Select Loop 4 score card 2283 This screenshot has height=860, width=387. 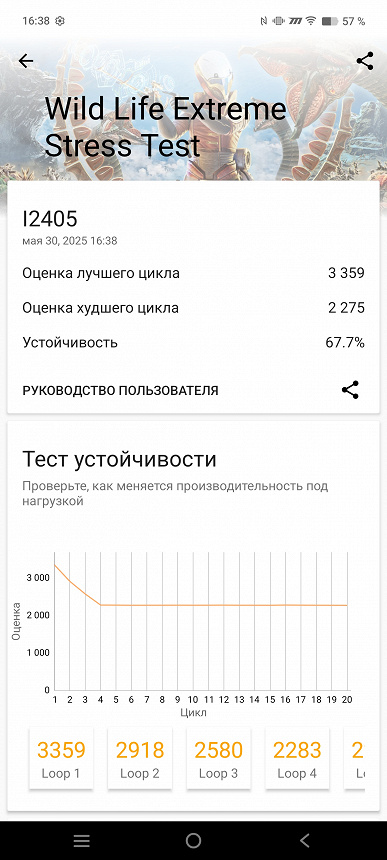(x=297, y=759)
